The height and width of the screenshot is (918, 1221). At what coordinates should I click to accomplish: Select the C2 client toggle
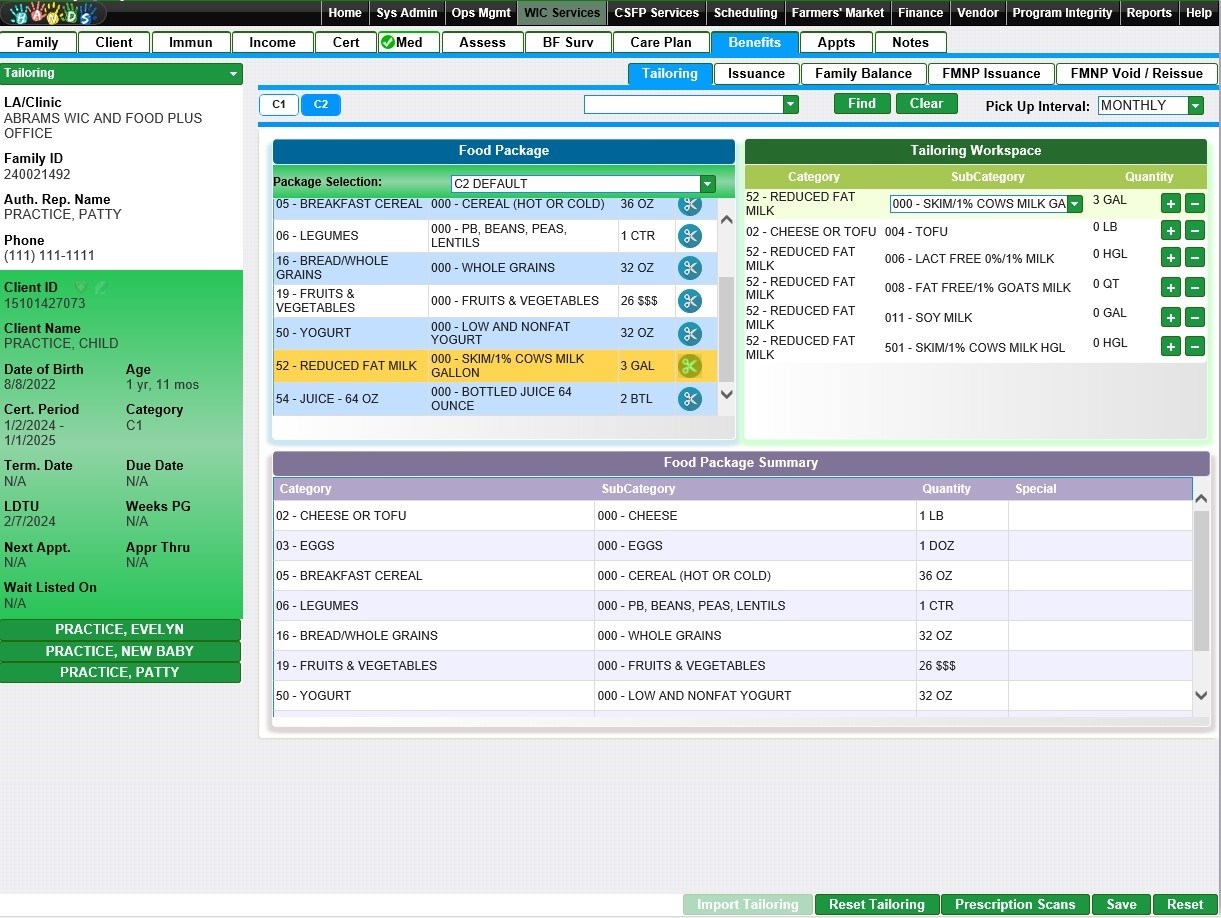point(321,104)
